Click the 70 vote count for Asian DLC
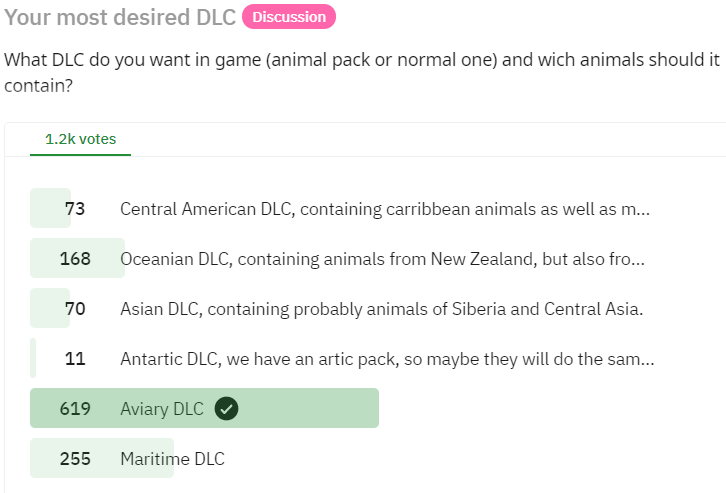Screen dimensions: 726x493 (75, 309)
